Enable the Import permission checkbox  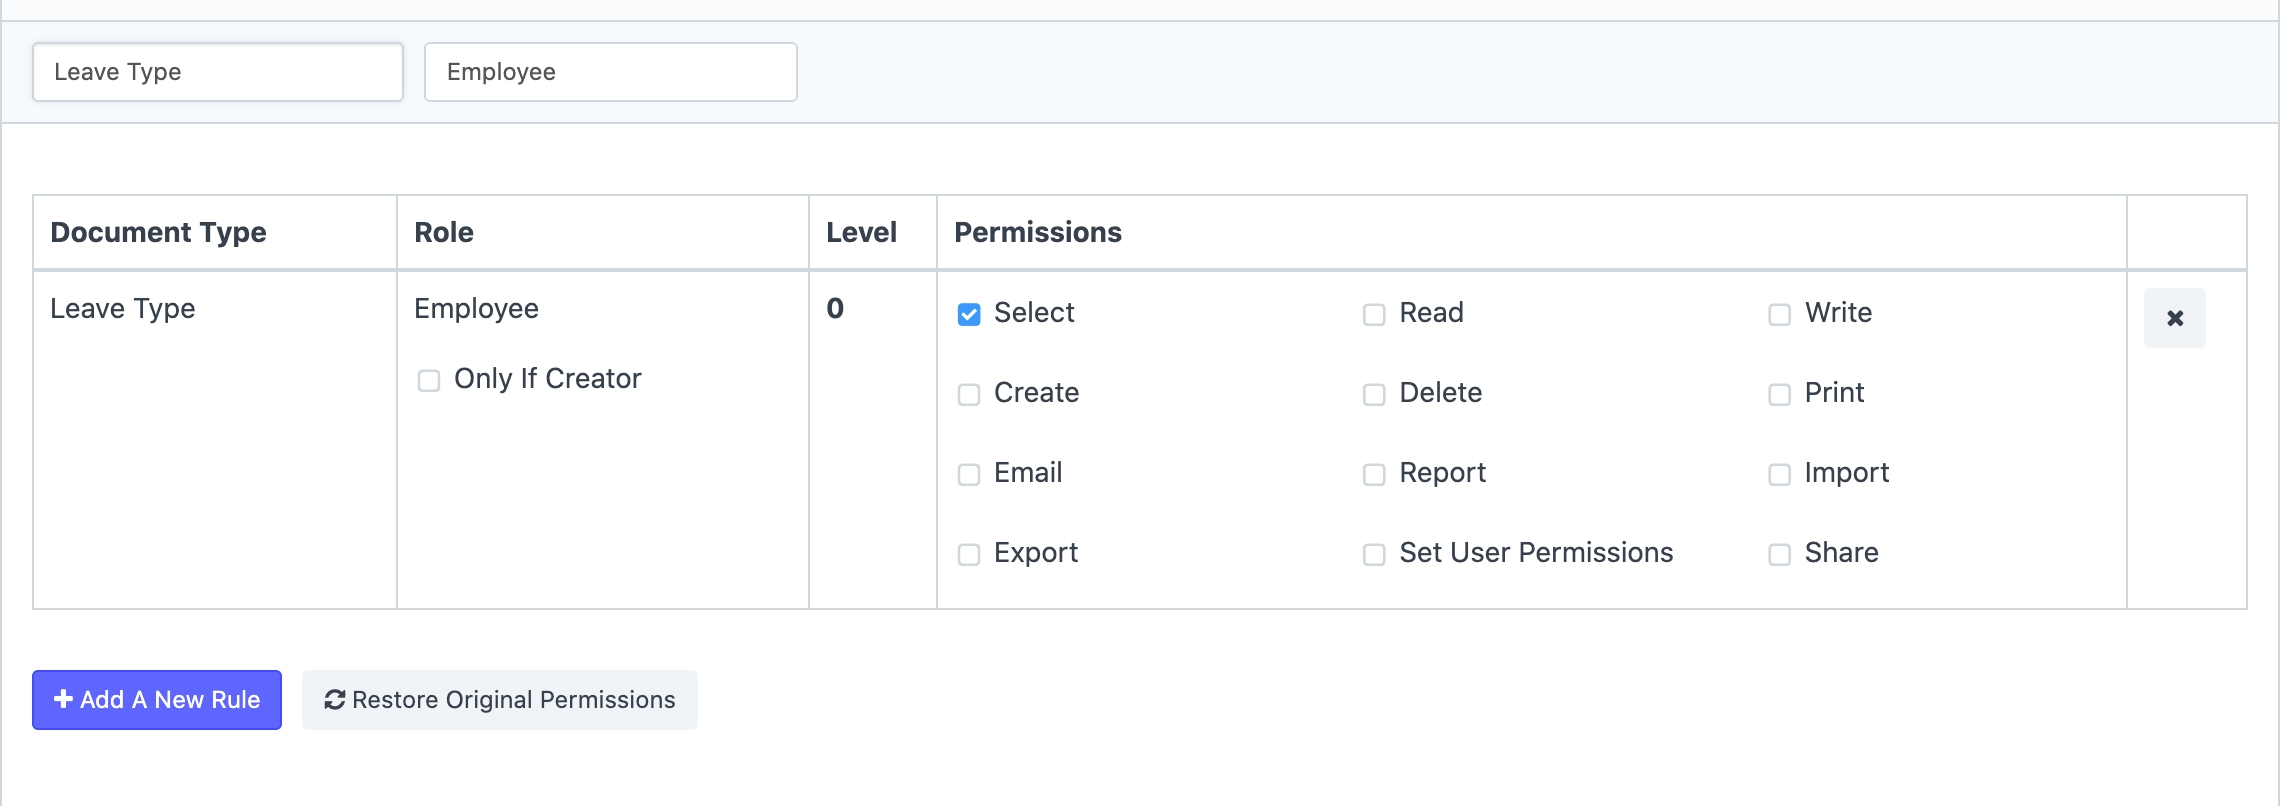[x=1779, y=475]
